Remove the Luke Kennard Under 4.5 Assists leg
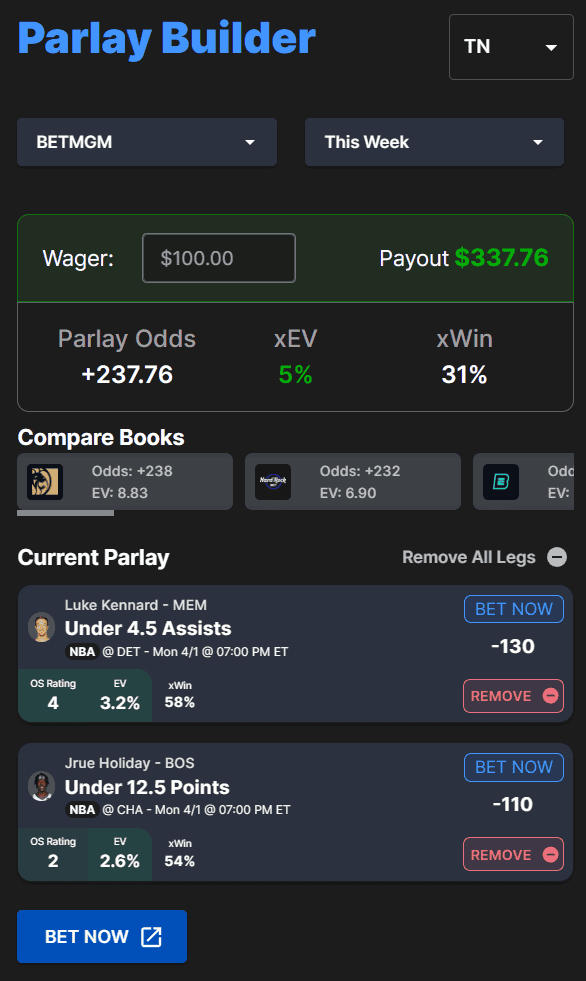 (513, 696)
